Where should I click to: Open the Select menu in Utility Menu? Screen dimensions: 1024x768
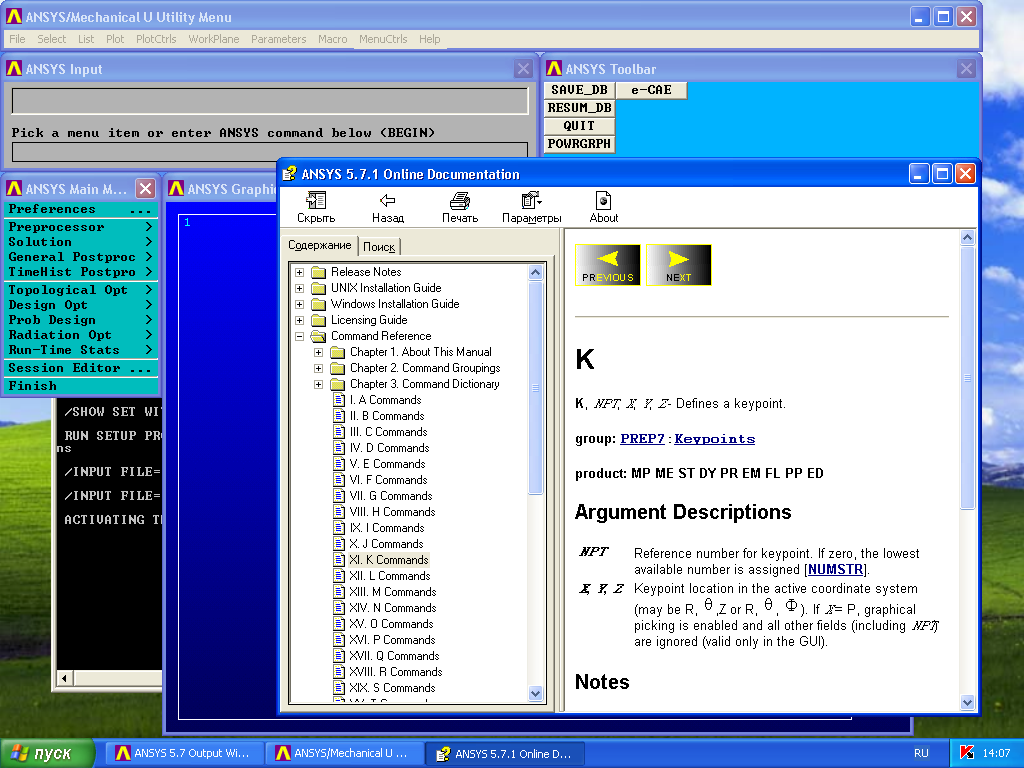52,39
